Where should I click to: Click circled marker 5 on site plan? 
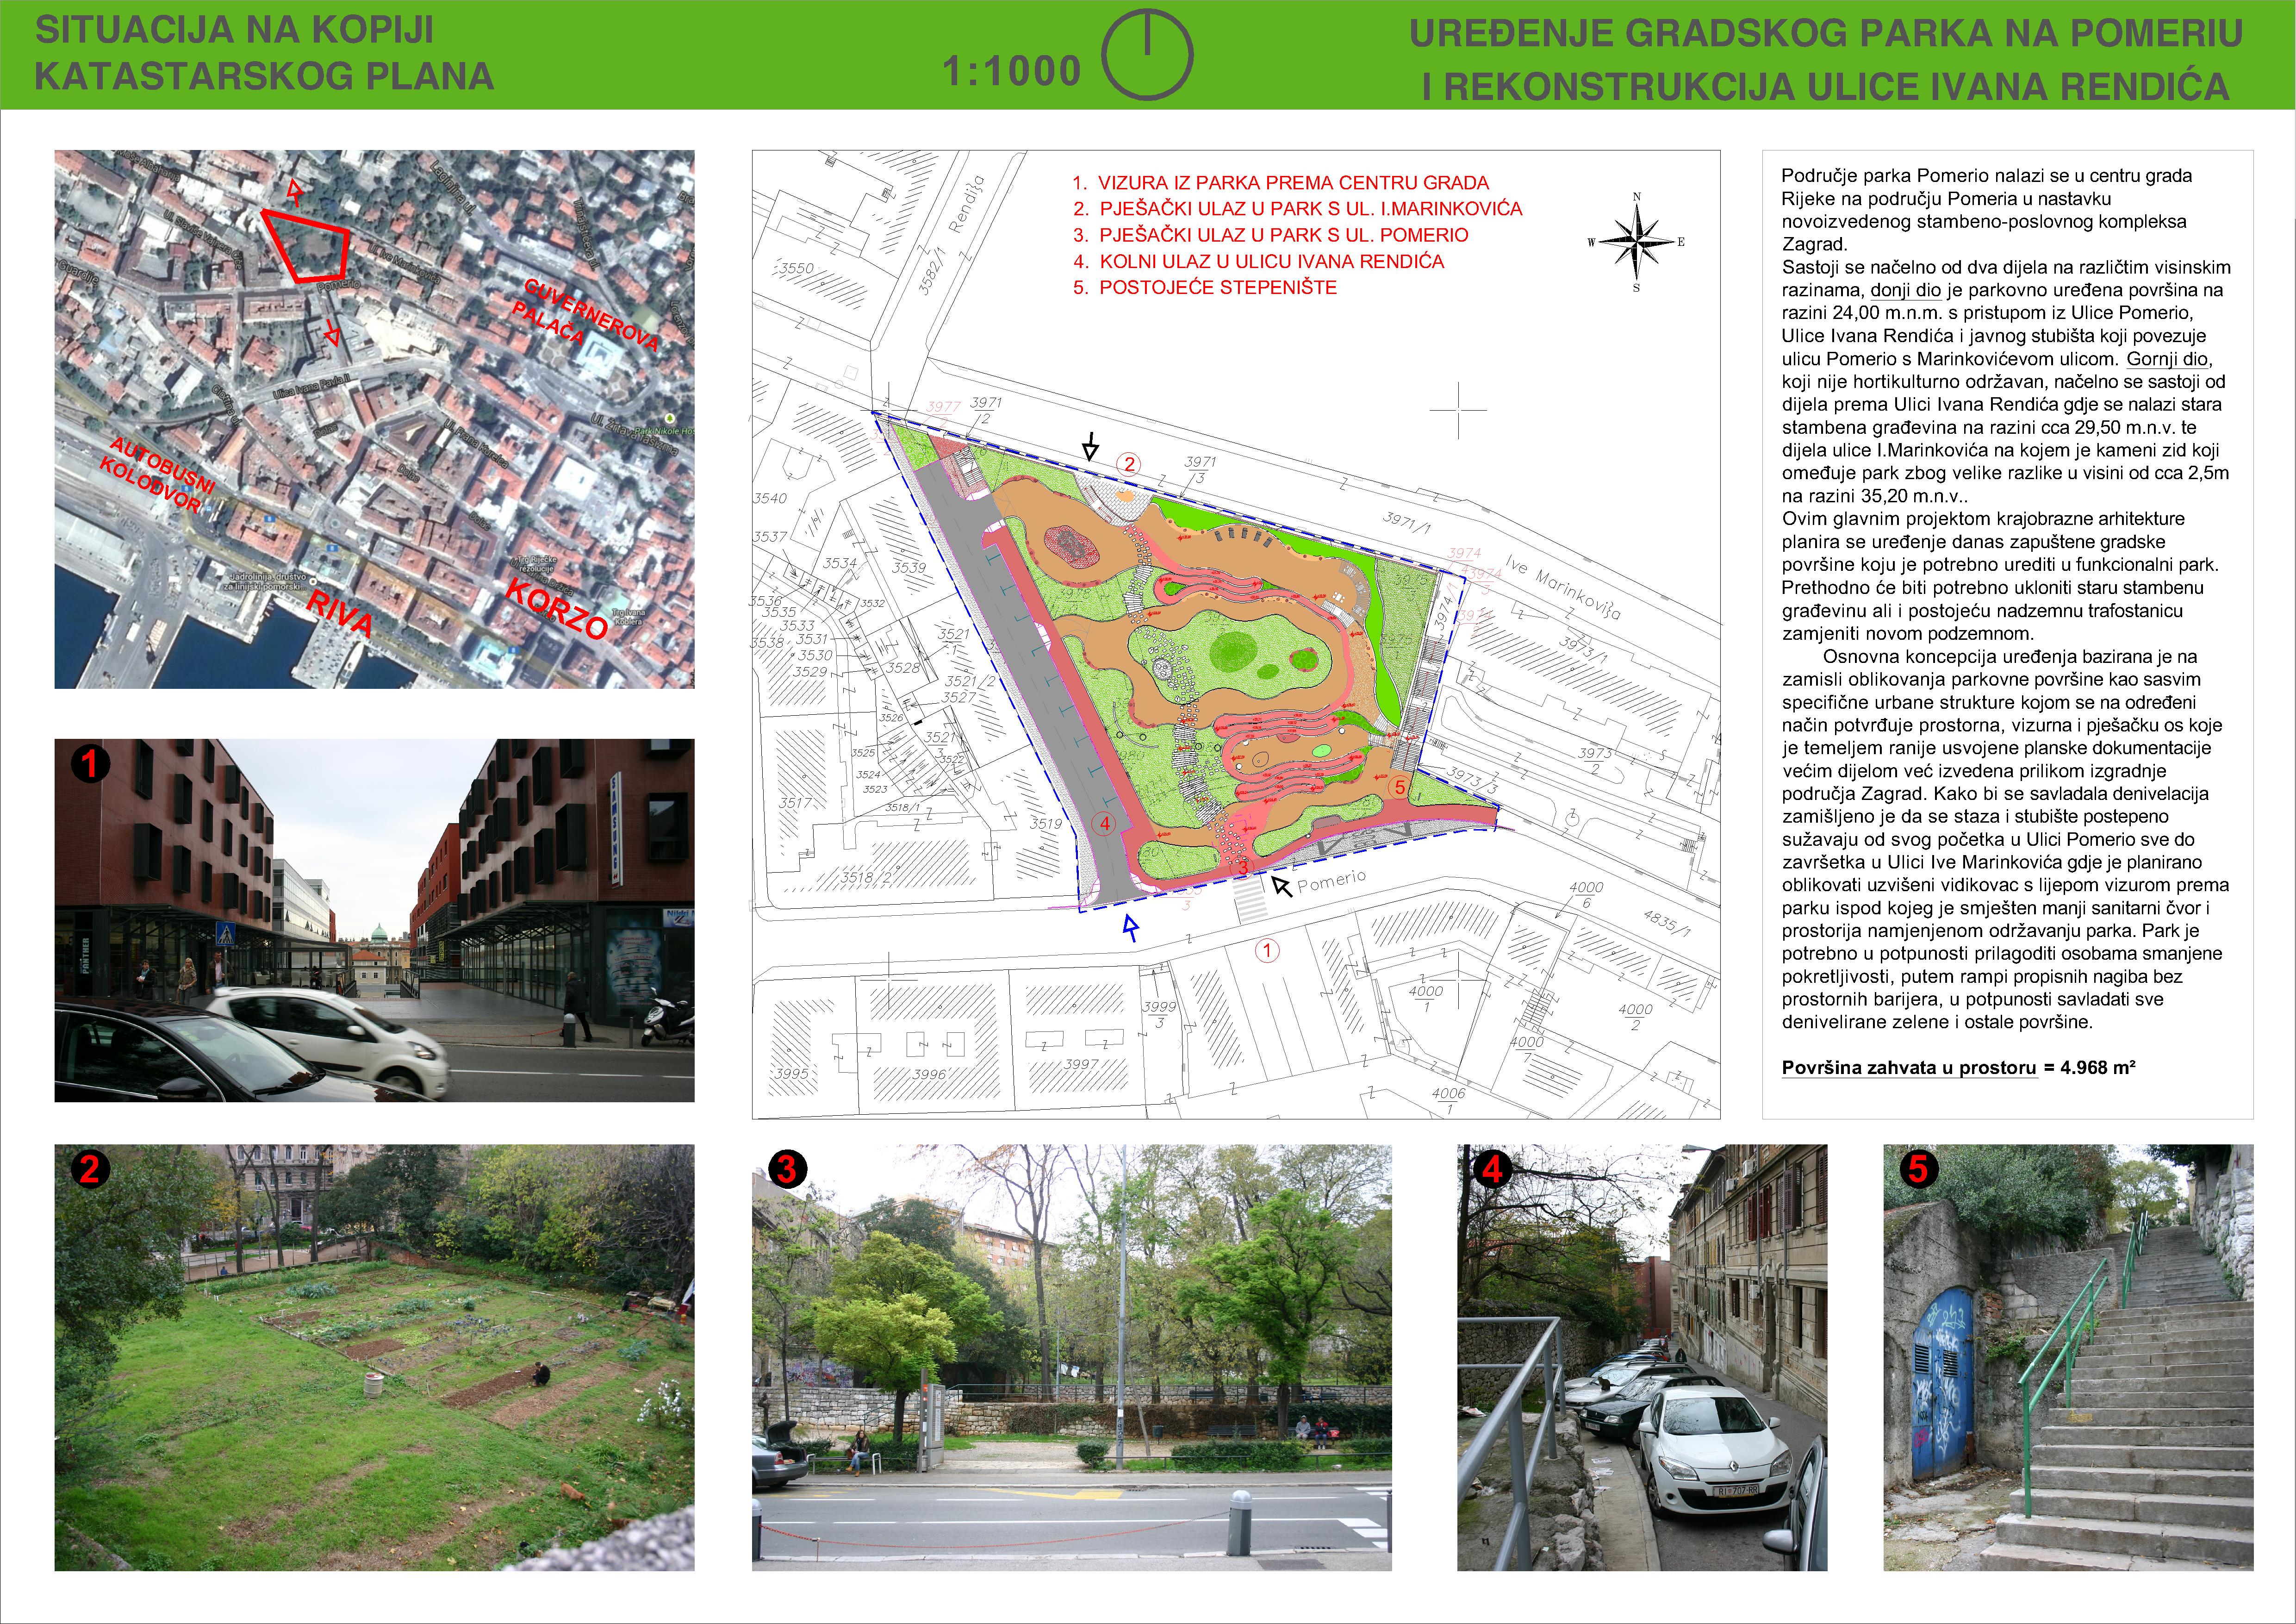[1399, 787]
